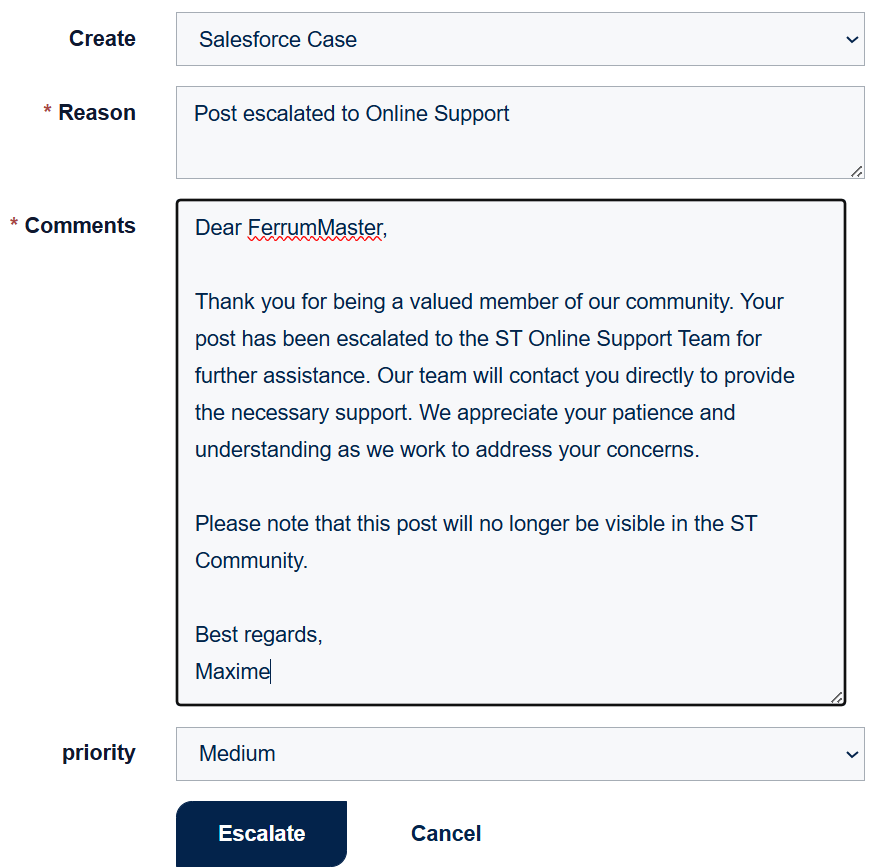
Task: Click the Create field label
Action: (x=102, y=39)
